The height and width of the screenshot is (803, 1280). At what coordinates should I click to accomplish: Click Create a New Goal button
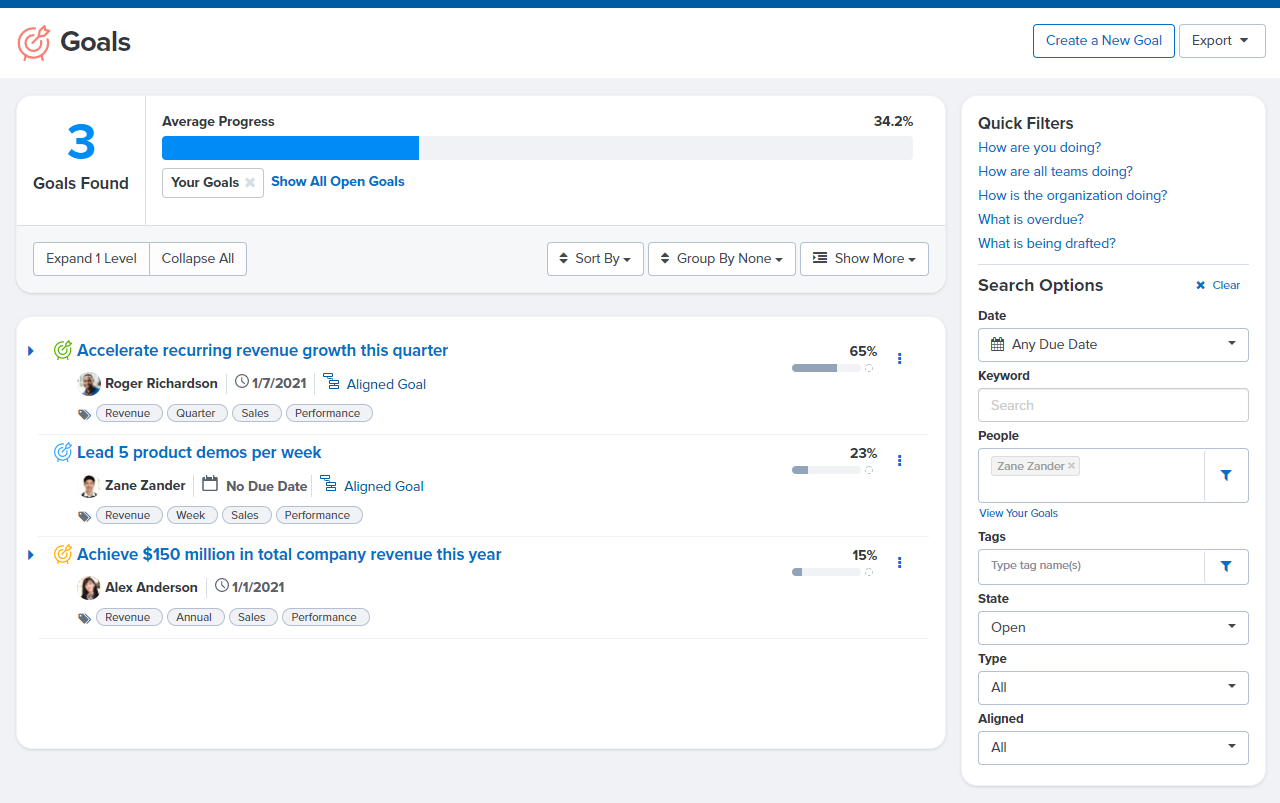tap(1104, 41)
